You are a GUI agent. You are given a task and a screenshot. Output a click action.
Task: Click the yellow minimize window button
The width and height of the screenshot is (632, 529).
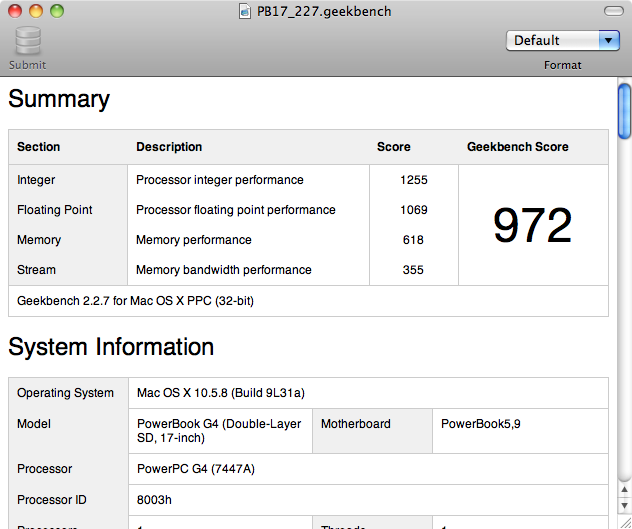pos(36,11)
